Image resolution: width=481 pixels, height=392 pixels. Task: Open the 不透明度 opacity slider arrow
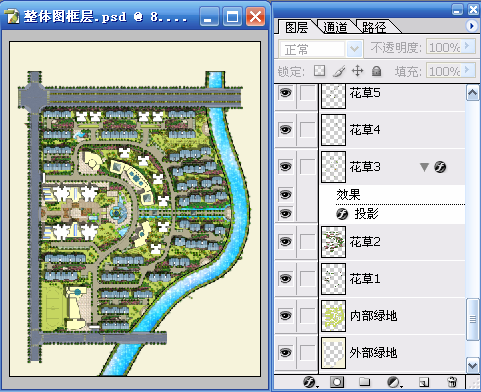coord(468,46)
